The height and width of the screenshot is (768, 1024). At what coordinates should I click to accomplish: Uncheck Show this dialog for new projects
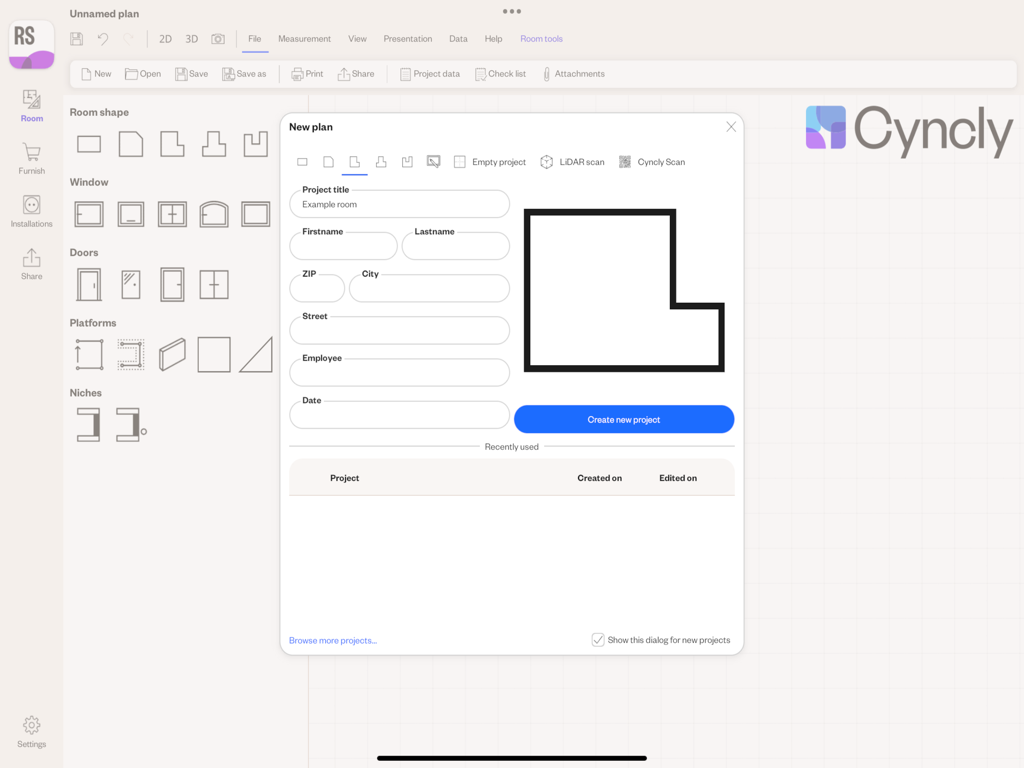[598, 639]
